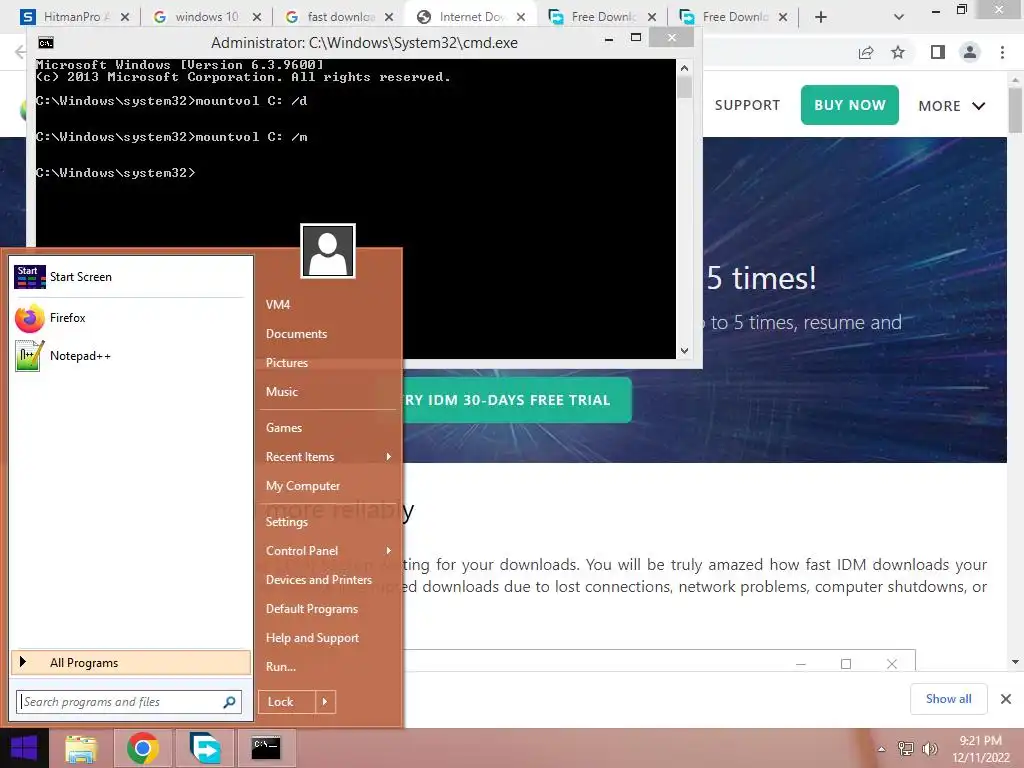
Task: Open Chrome tab search chevron
Action: [x=899, y=17]
